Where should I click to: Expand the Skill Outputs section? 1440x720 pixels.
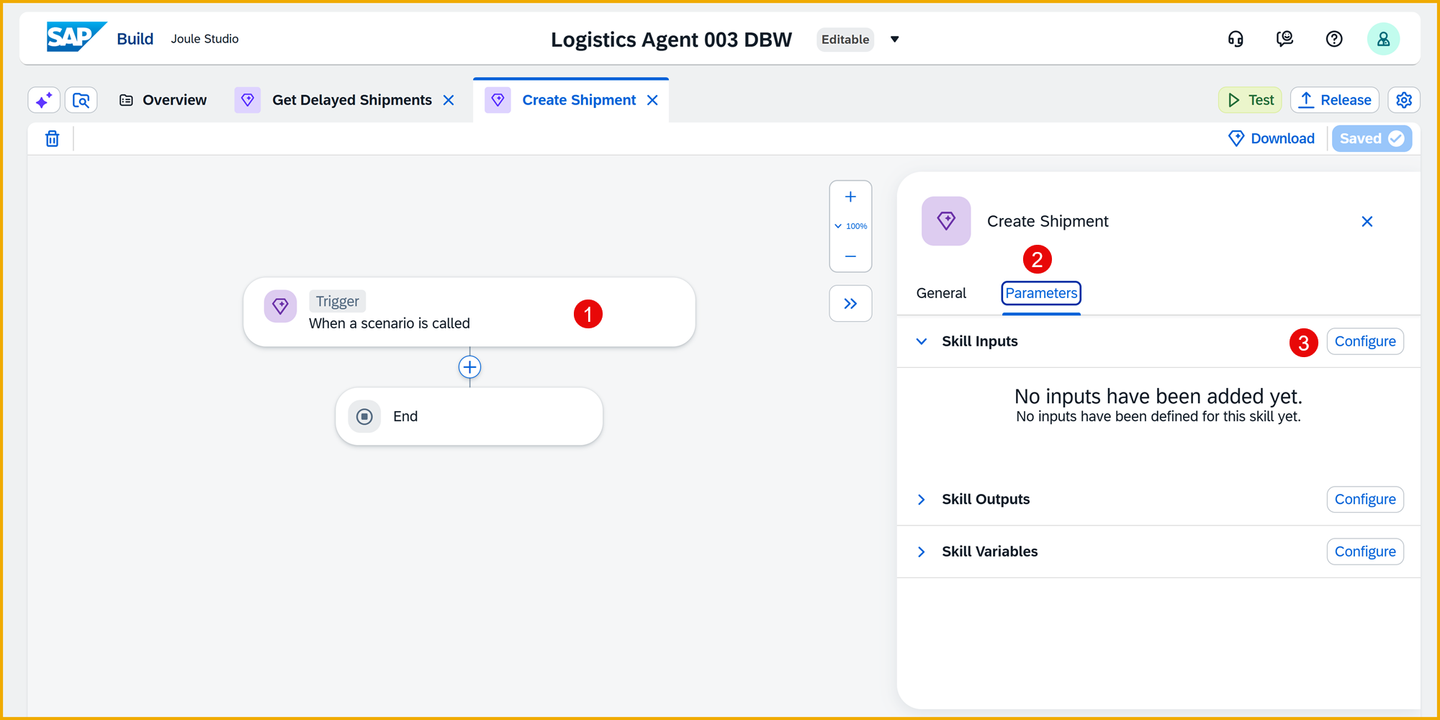921,499
